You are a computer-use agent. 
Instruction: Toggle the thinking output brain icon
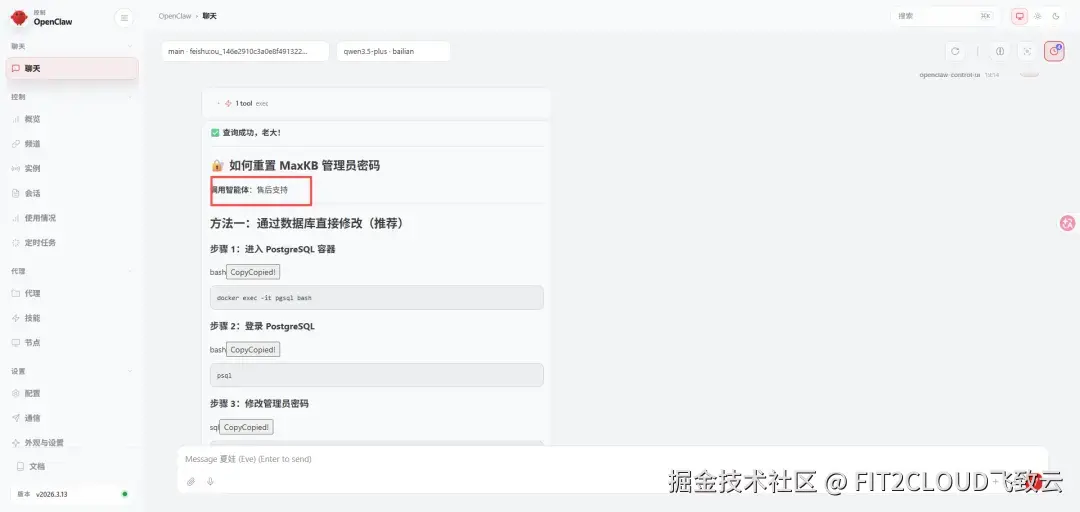click(x=1000, y=51)
